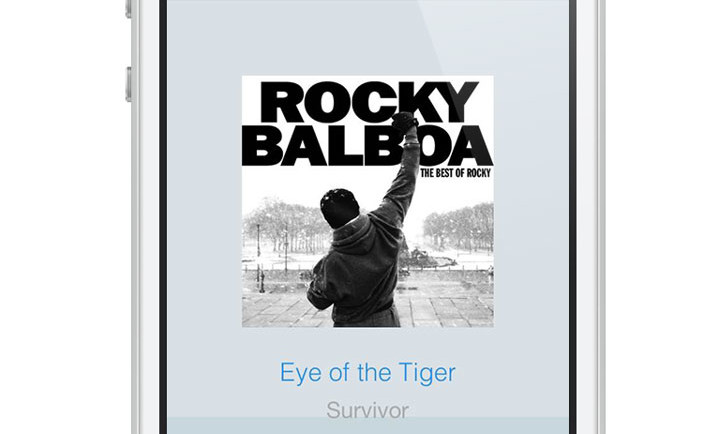This screenshot has width=719, height=434.
Task: Click the white phone bezel on right
Action: (x=587, y=216)
